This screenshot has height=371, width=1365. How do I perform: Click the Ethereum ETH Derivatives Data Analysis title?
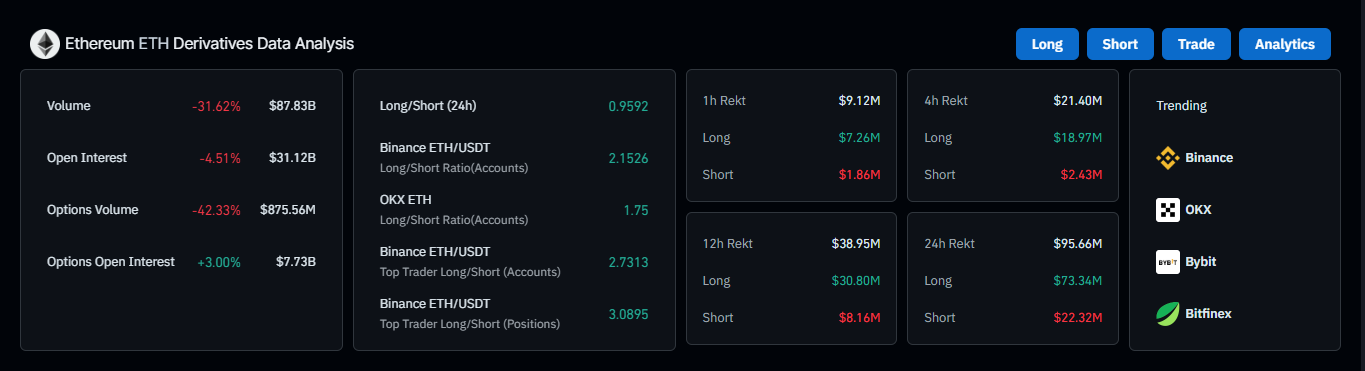coord(209,44)
